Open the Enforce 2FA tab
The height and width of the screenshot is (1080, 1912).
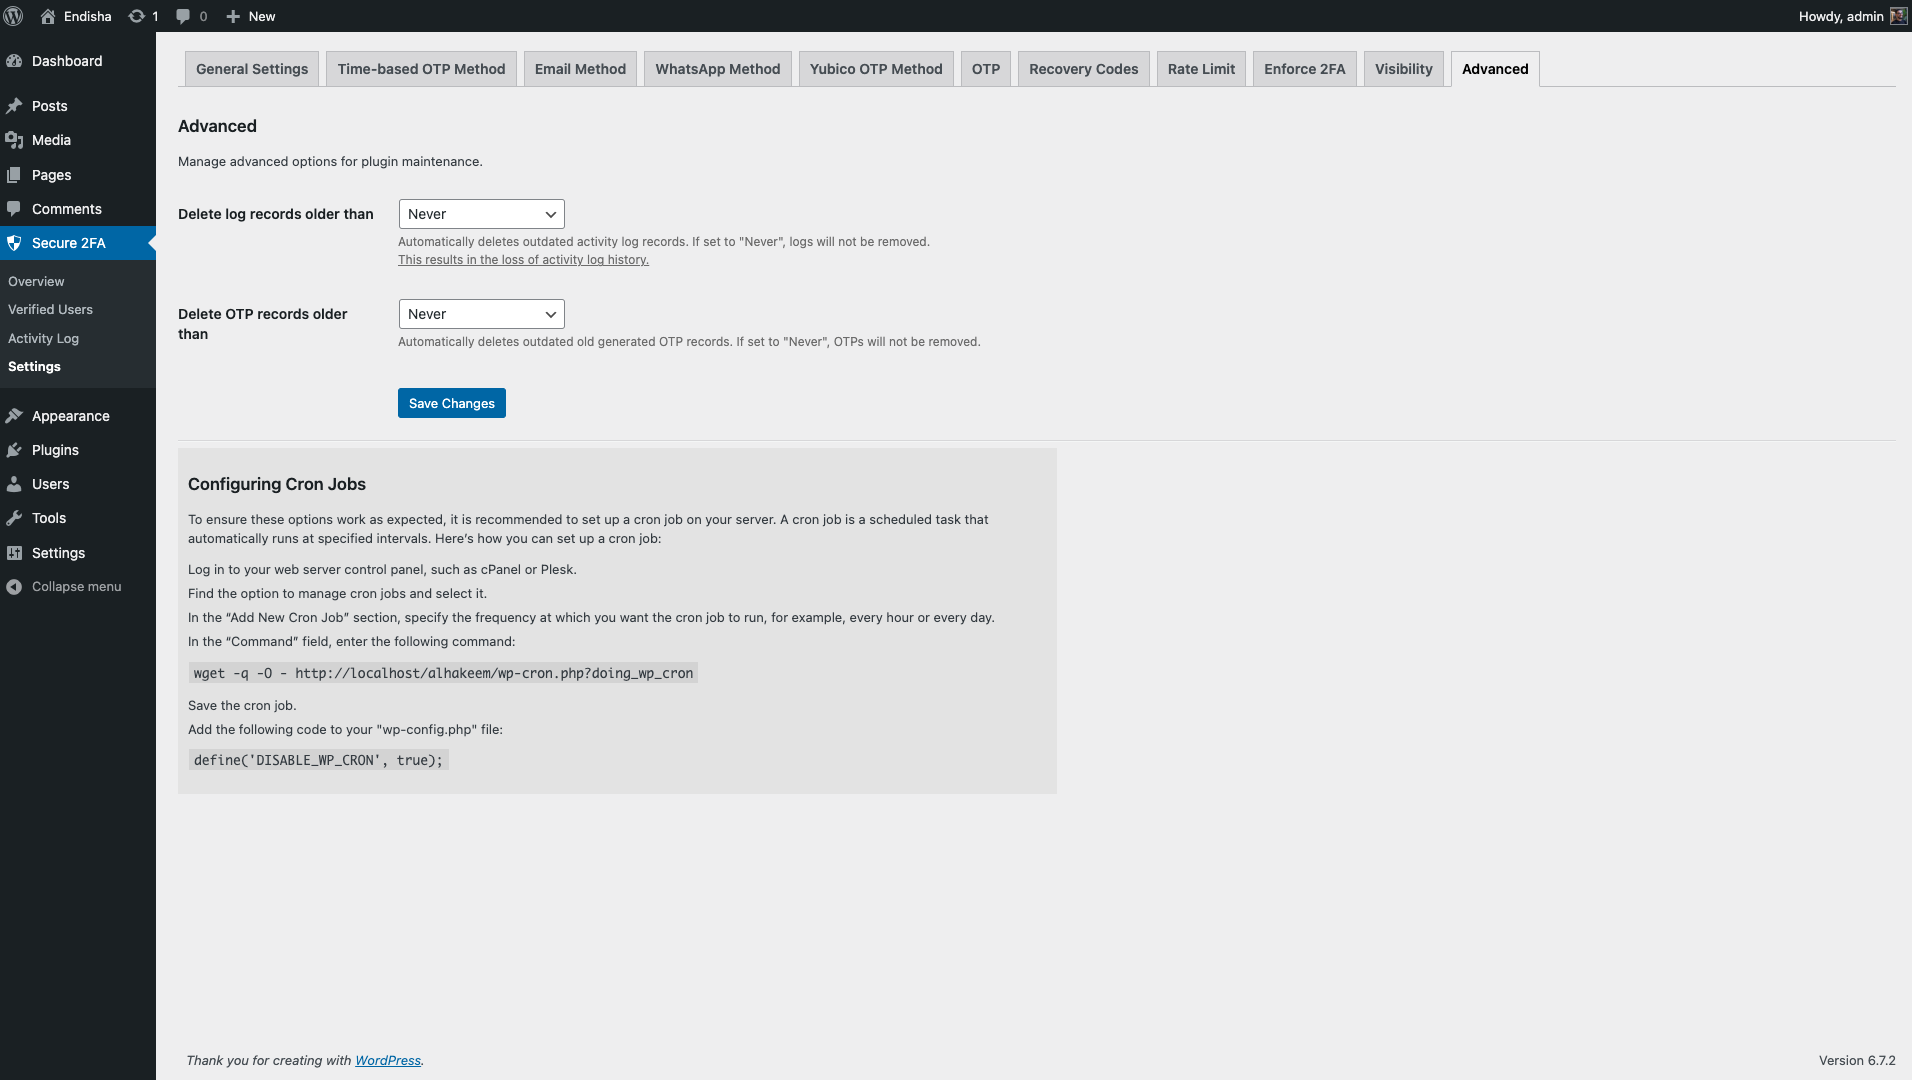click(1305, 69)
